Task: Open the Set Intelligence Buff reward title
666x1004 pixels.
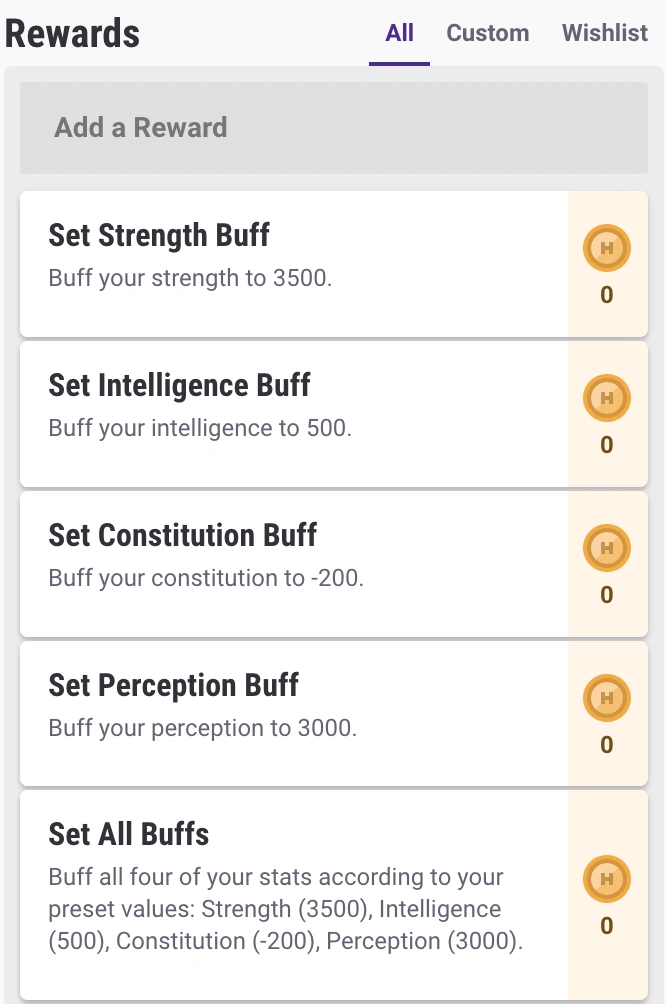Action: [x=179, y=386]
